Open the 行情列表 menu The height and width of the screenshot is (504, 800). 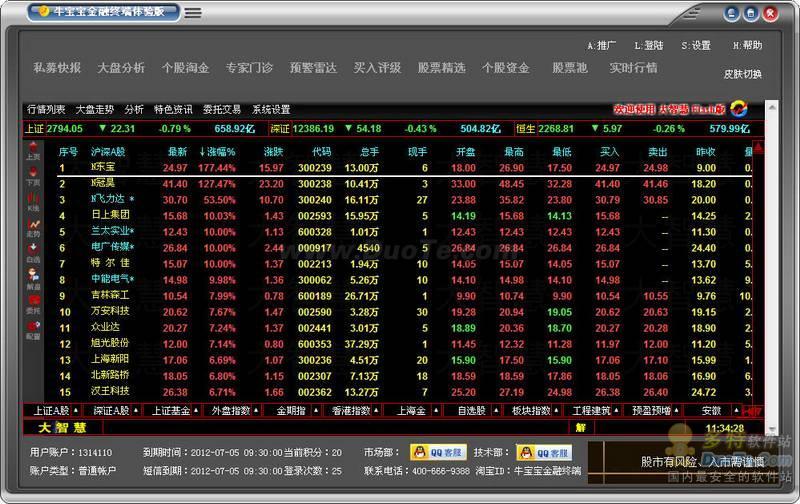click(x=46, y=109)
